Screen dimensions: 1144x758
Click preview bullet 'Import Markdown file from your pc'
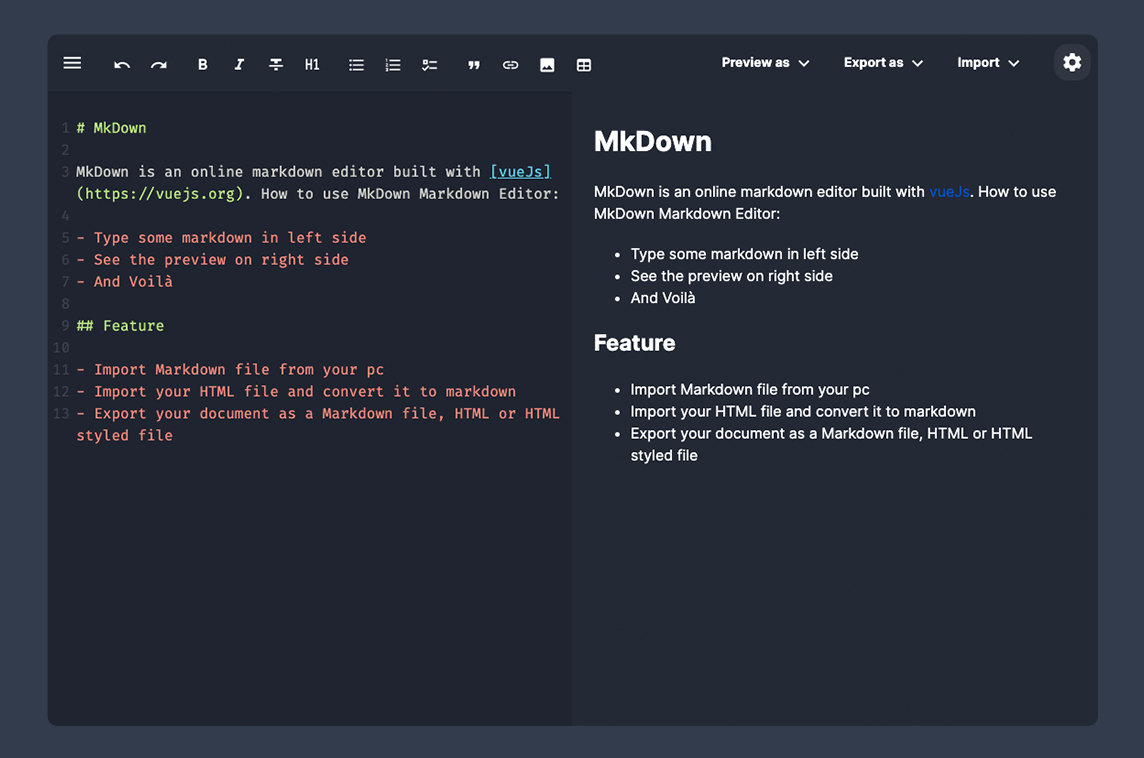(750, 390)
